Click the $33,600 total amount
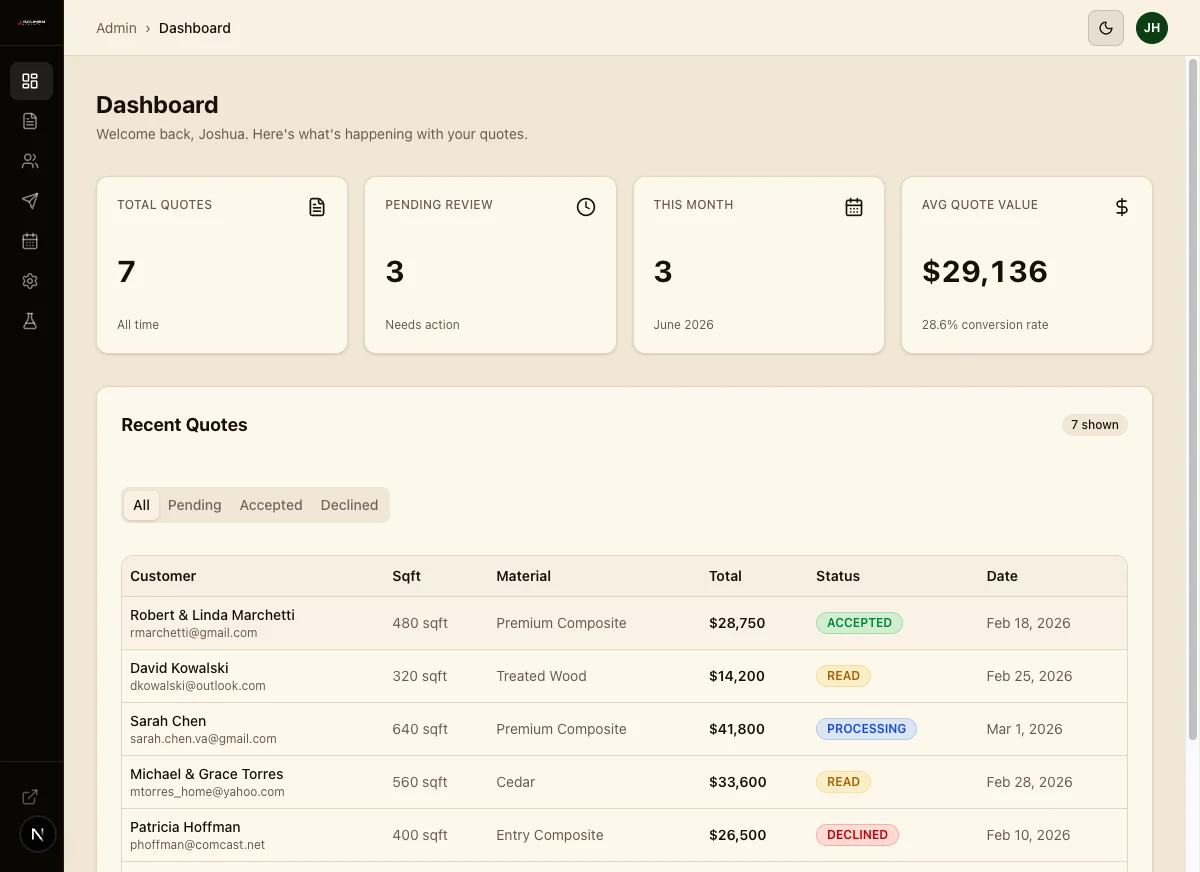The image size is (1200, 872). (738, 782)
